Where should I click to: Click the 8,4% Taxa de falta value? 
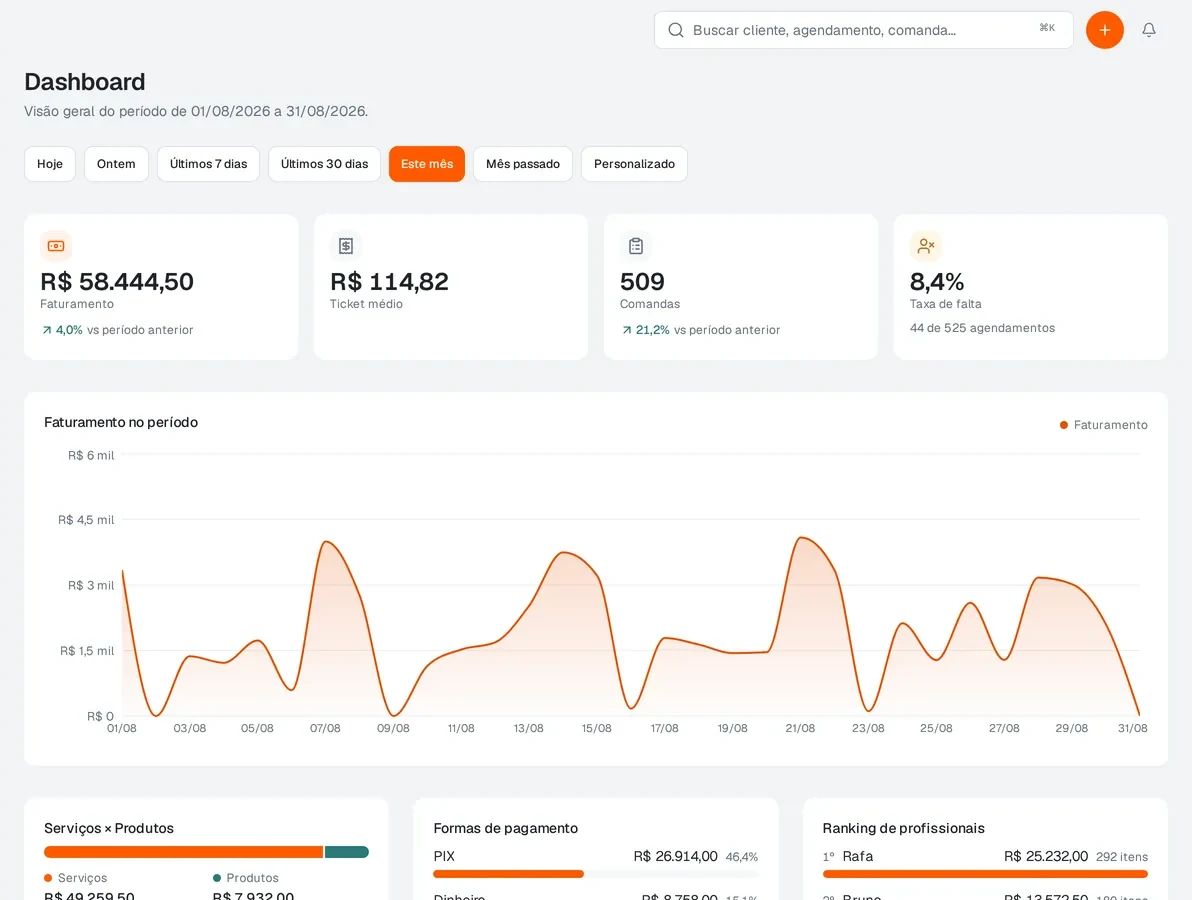[x=937, y=282]
